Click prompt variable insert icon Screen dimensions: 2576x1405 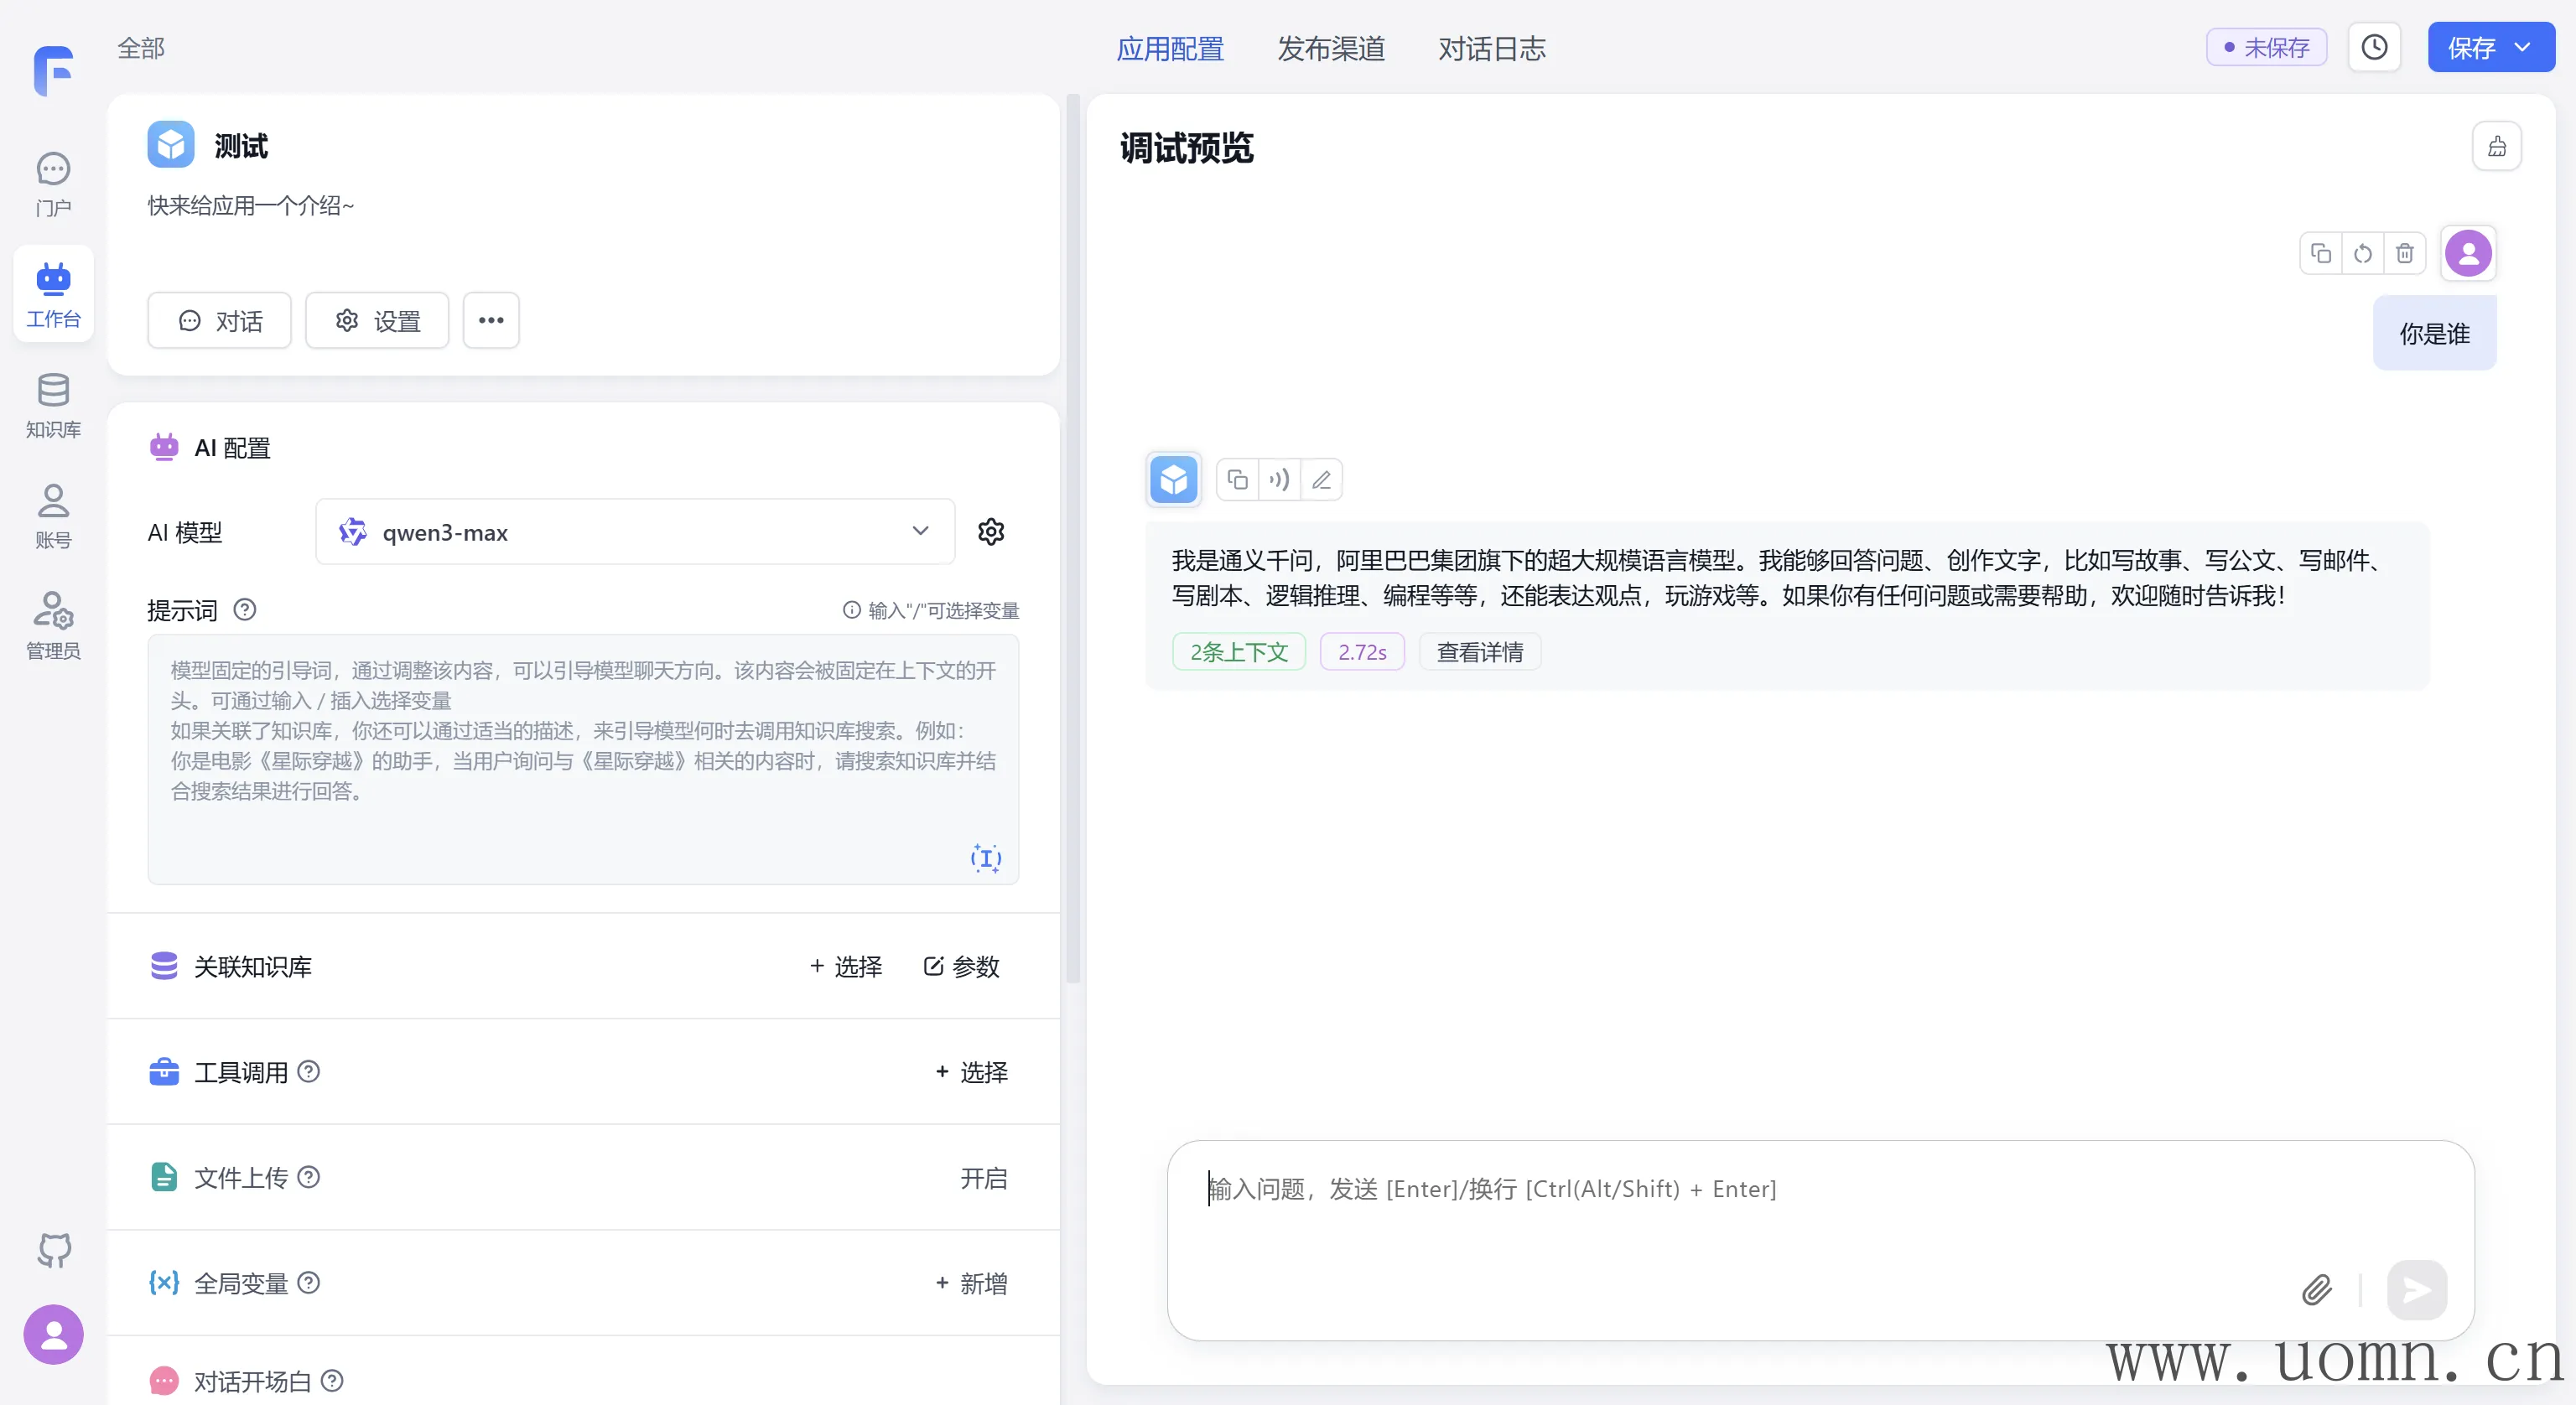coord(985,858)
